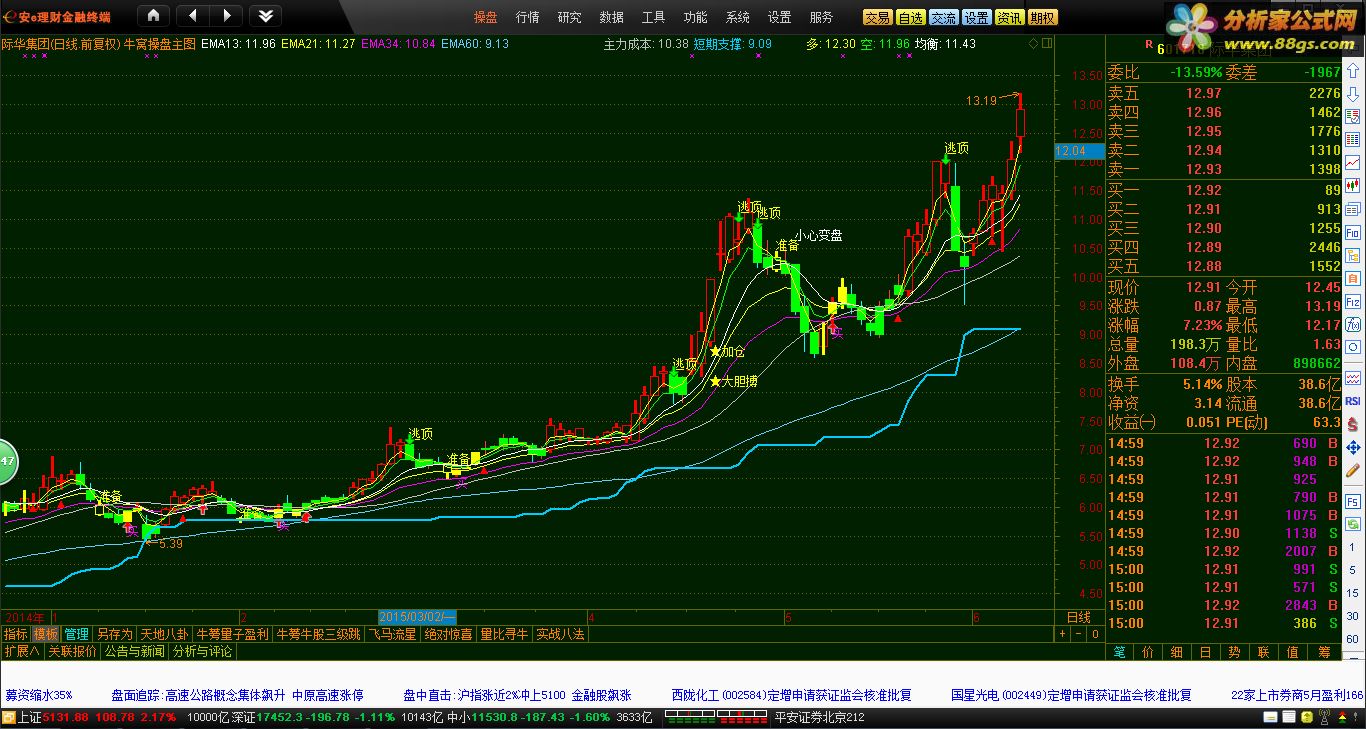Image resolution: width=1366 pixels, height=729 pixels.
Task: Expand the 扩展 panel
Action: 21,651
